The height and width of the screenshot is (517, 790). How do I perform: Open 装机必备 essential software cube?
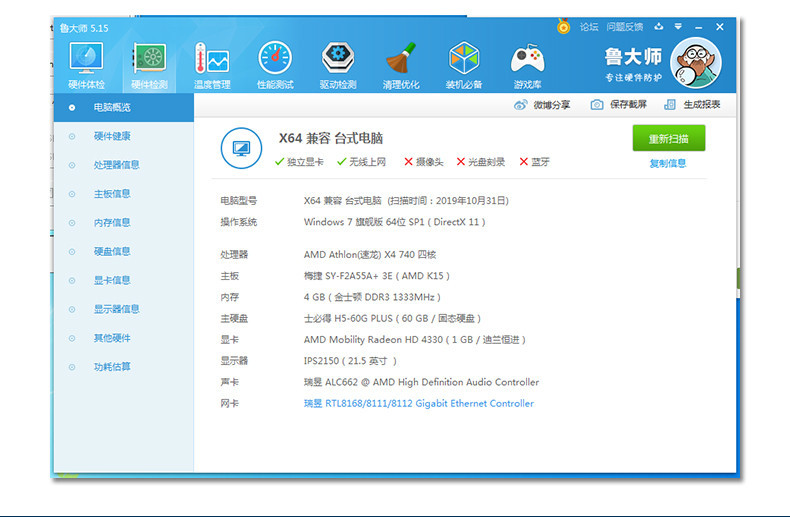coord(464,66)
